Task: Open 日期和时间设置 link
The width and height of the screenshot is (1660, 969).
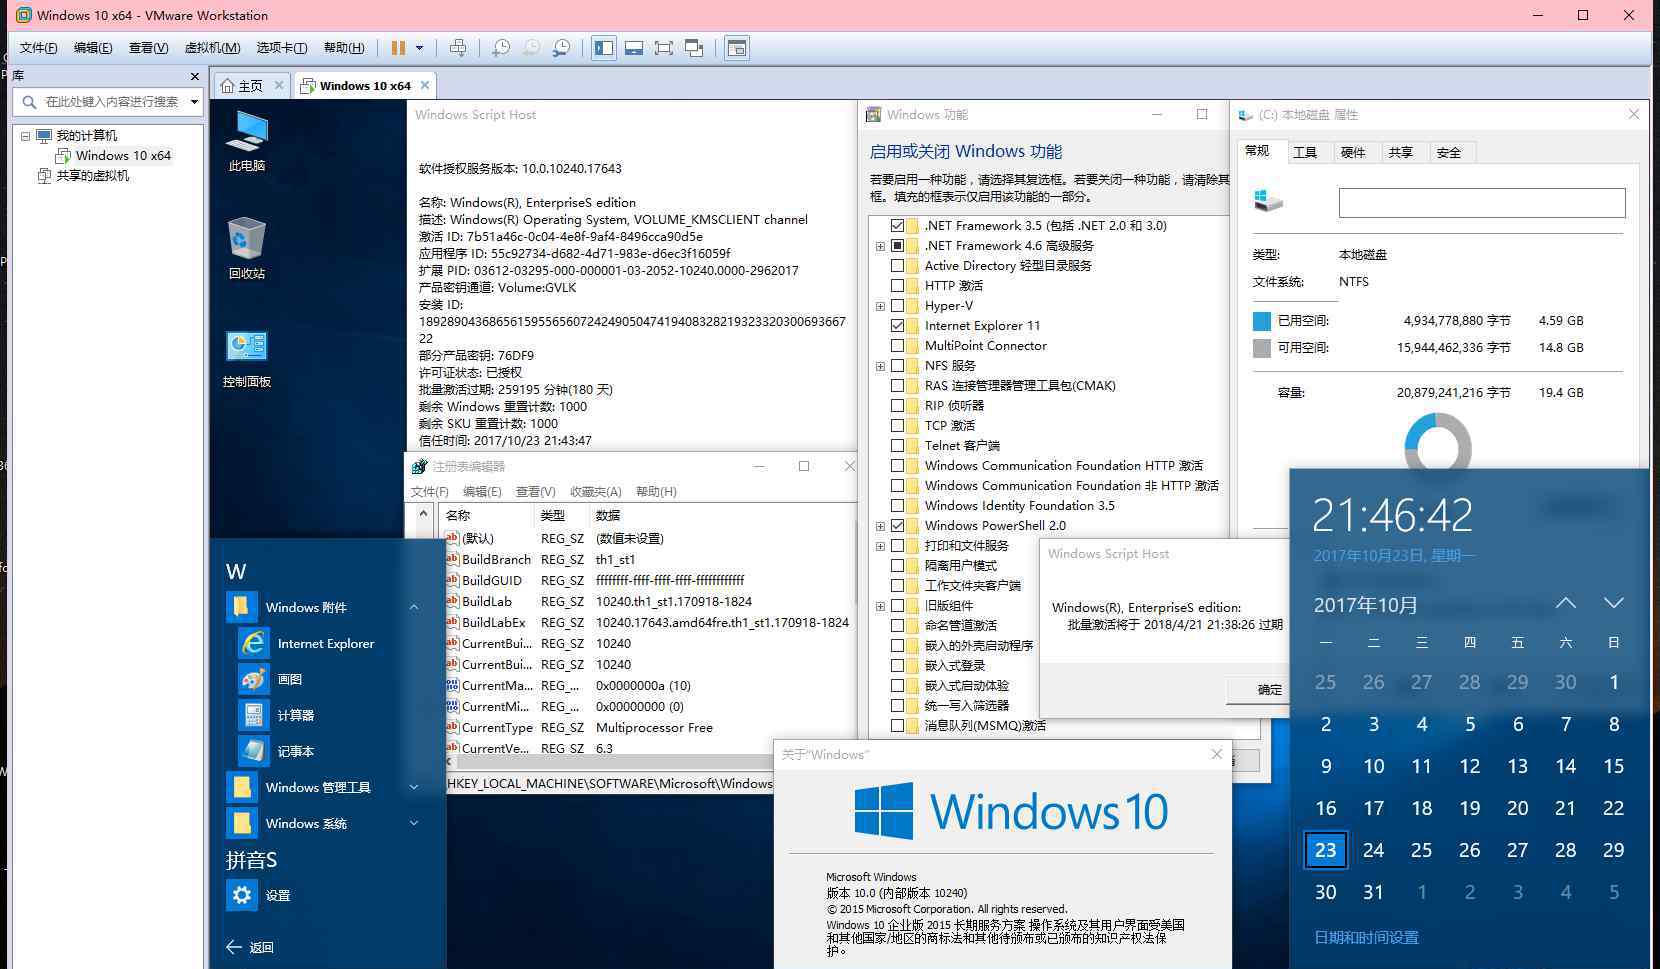Action: coord(1366,937)
